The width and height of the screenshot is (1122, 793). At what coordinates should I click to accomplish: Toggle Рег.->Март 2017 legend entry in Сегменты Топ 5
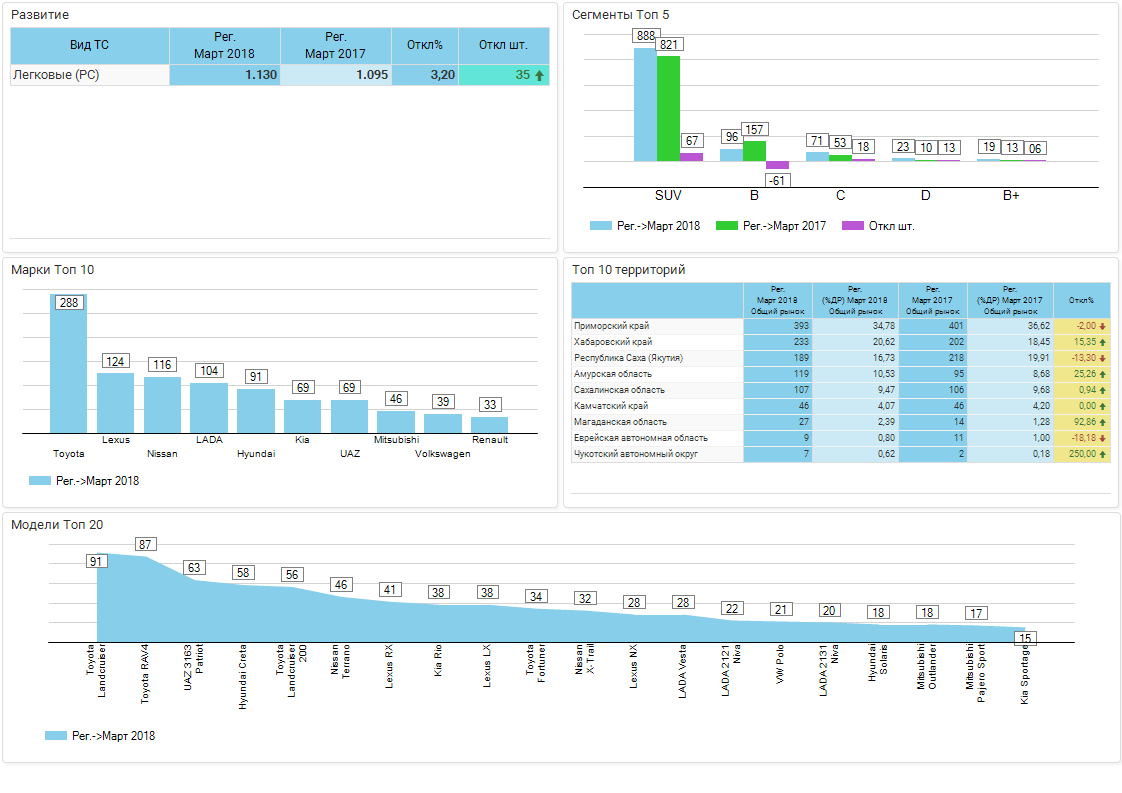point(771,226)
